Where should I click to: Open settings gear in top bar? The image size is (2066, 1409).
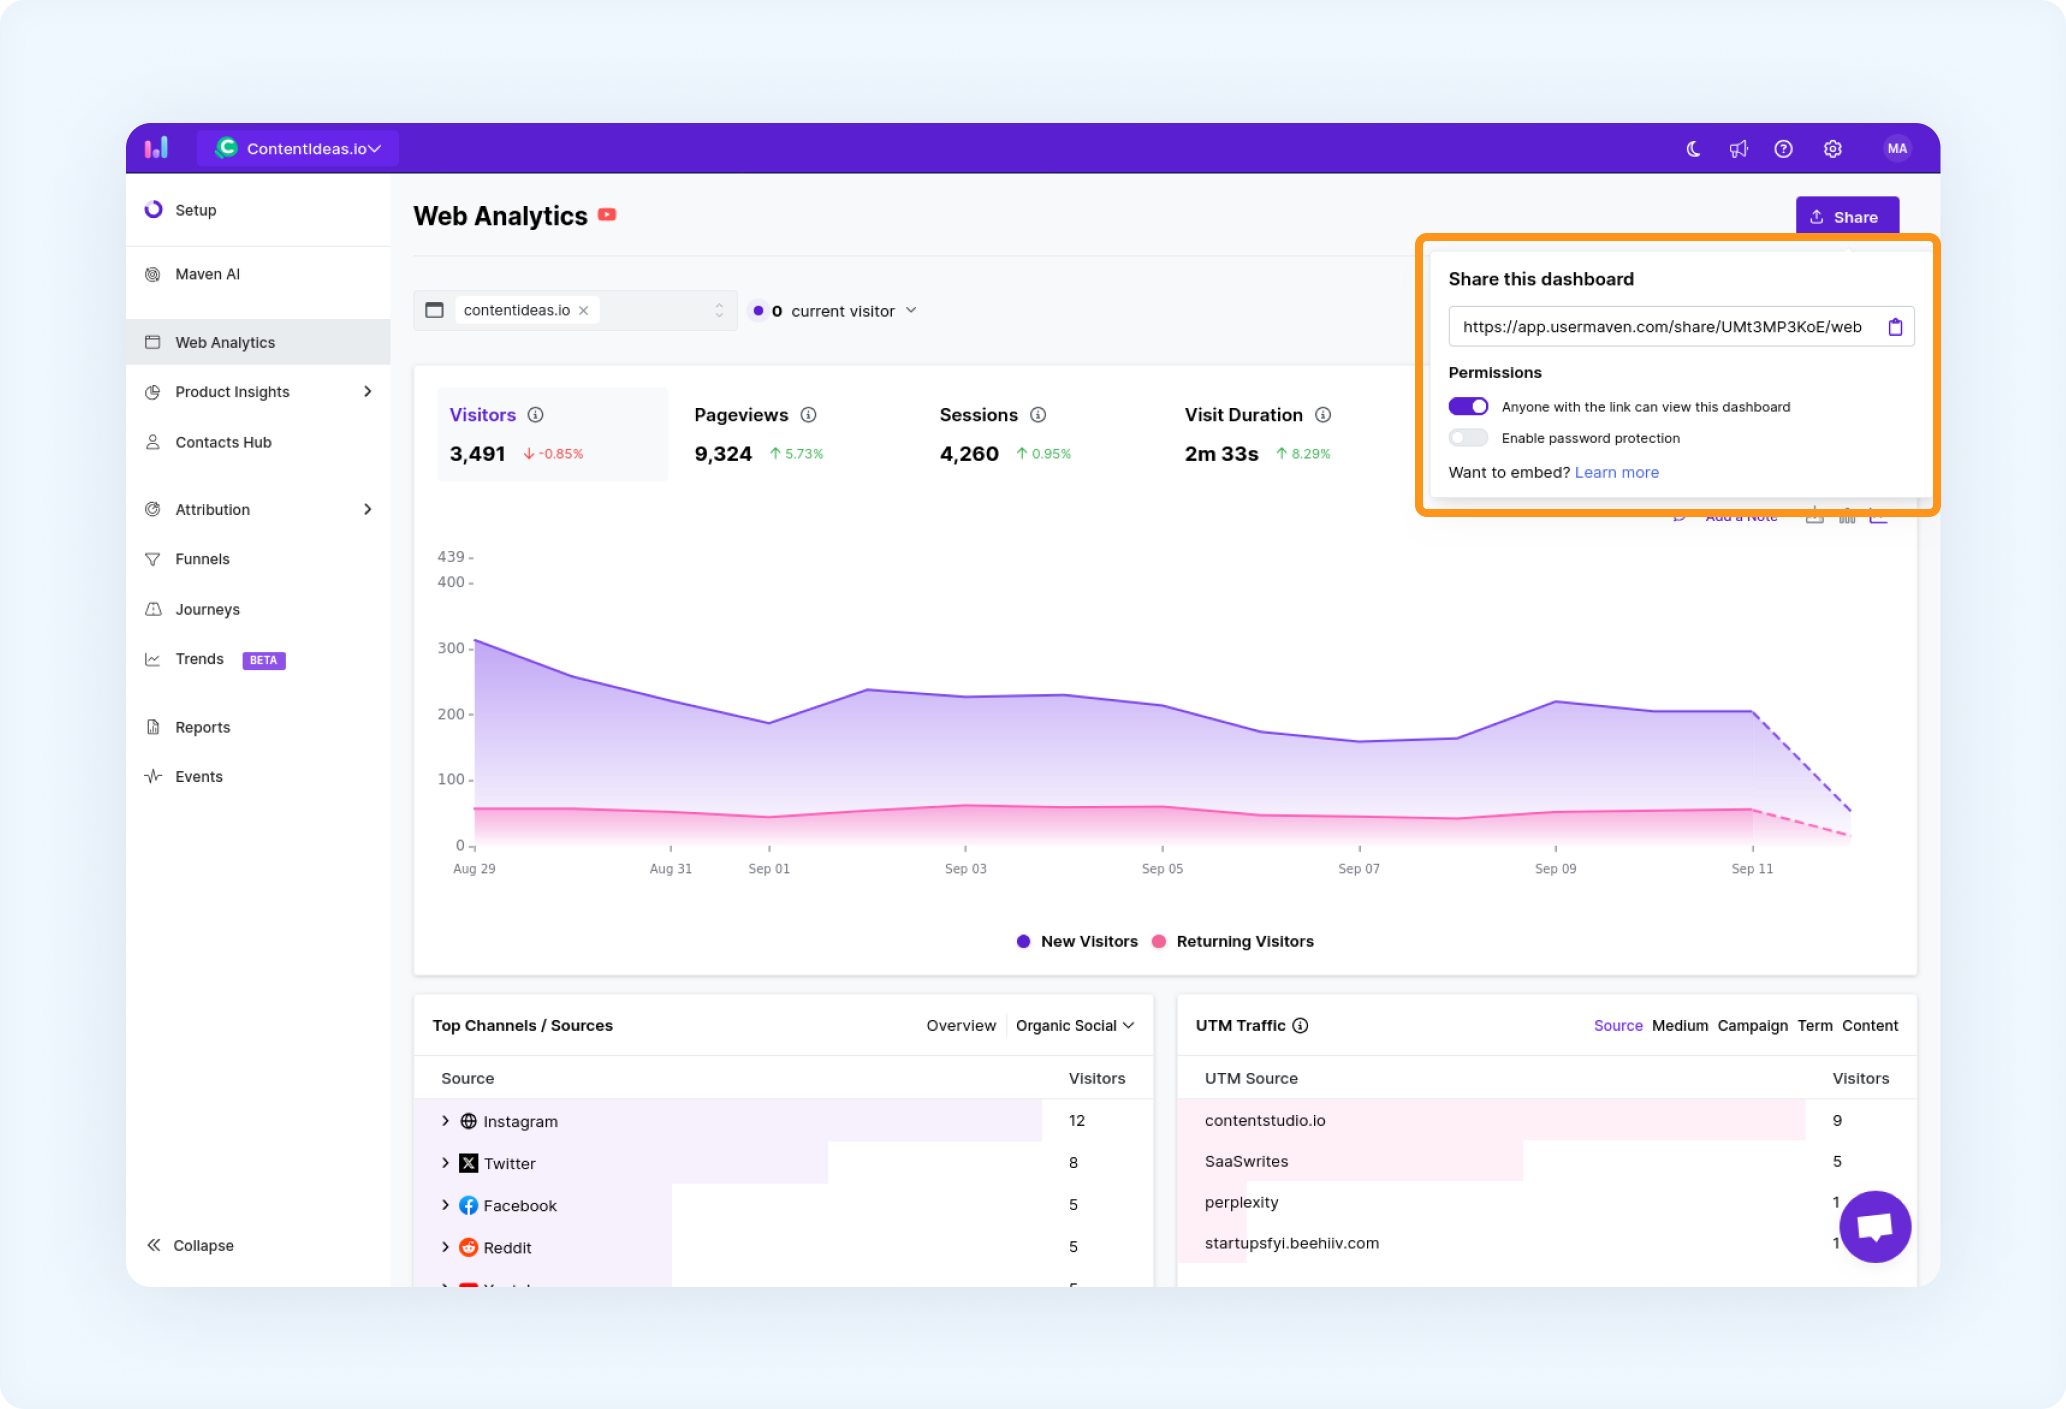point(1832,149)
